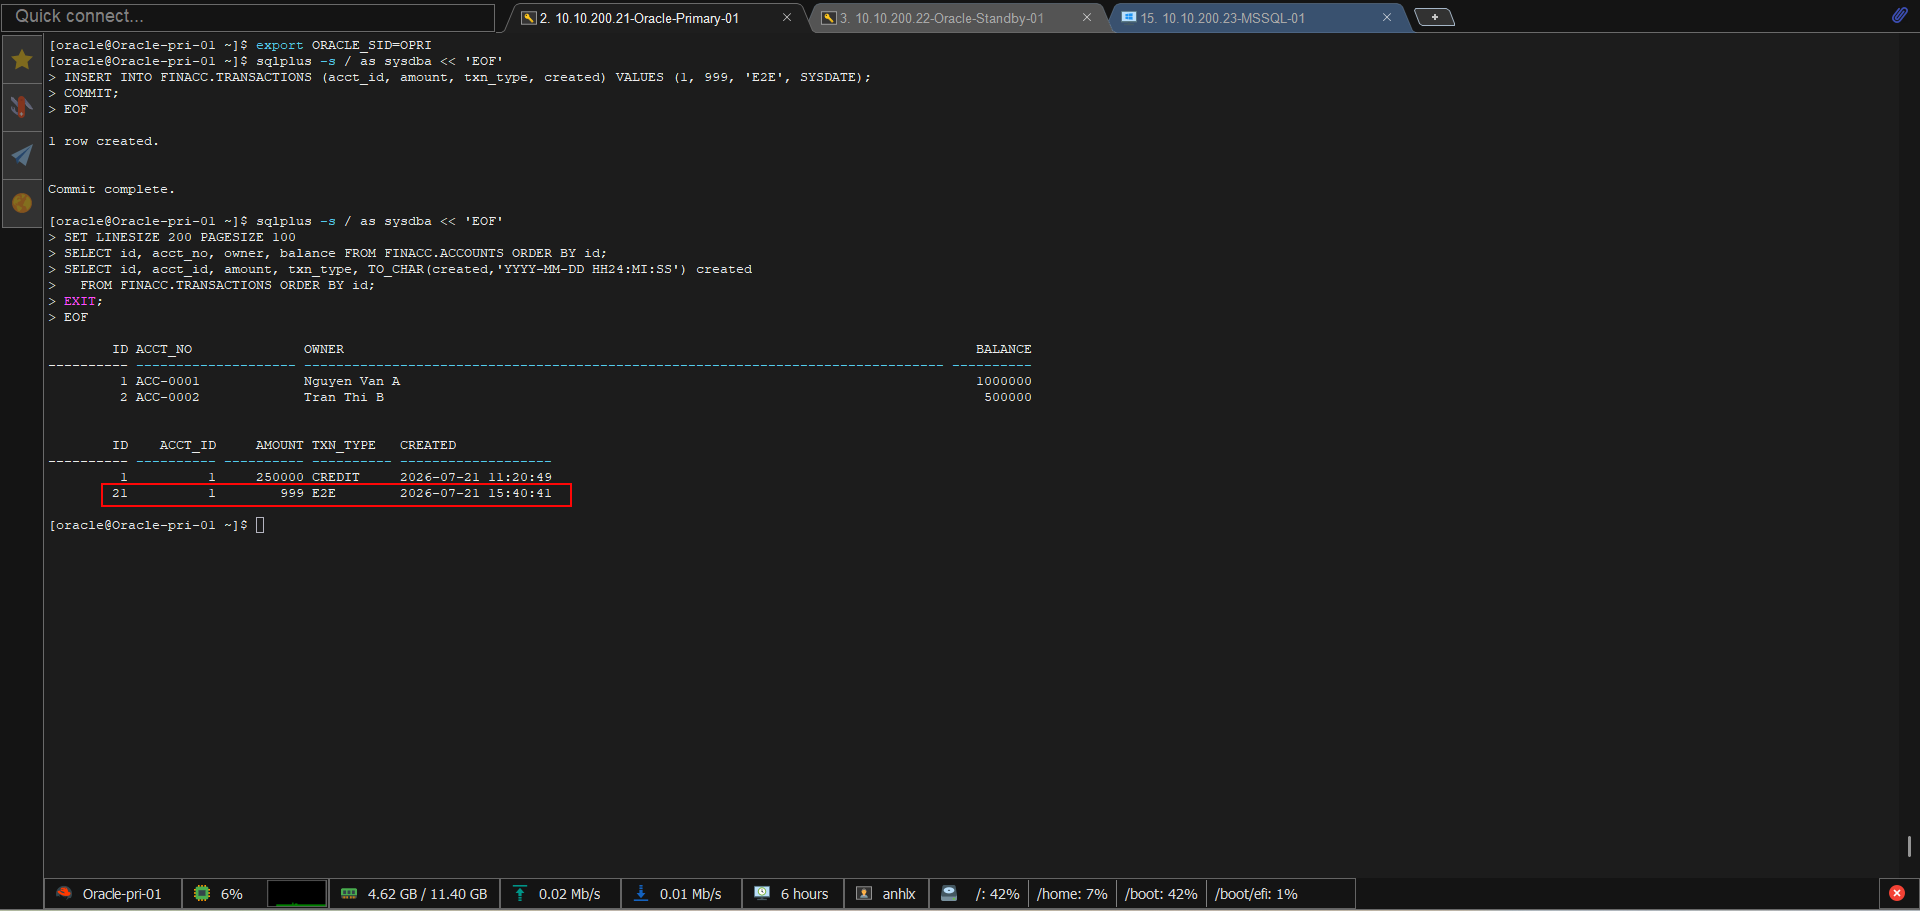Click the paperclip attach icon at top right
Screen dimensions: 1920x911
pos(1899,15)
